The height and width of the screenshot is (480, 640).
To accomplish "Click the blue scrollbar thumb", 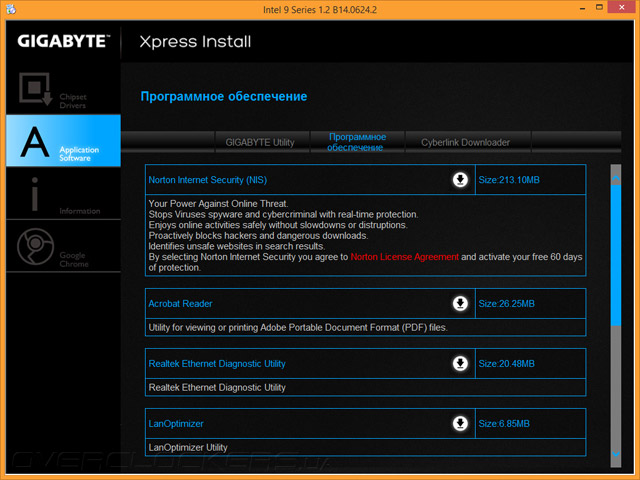I will [x=616, y=255].
